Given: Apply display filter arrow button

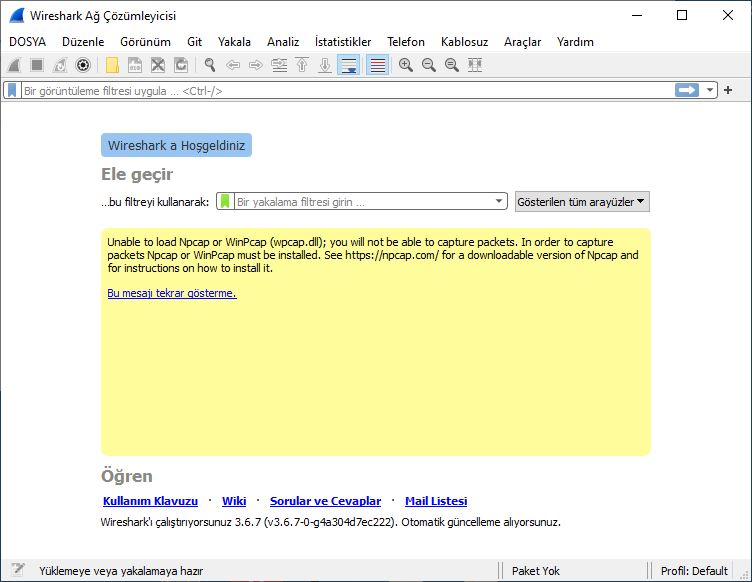Looking at the screenshot, I should click(x=687, y=90).
